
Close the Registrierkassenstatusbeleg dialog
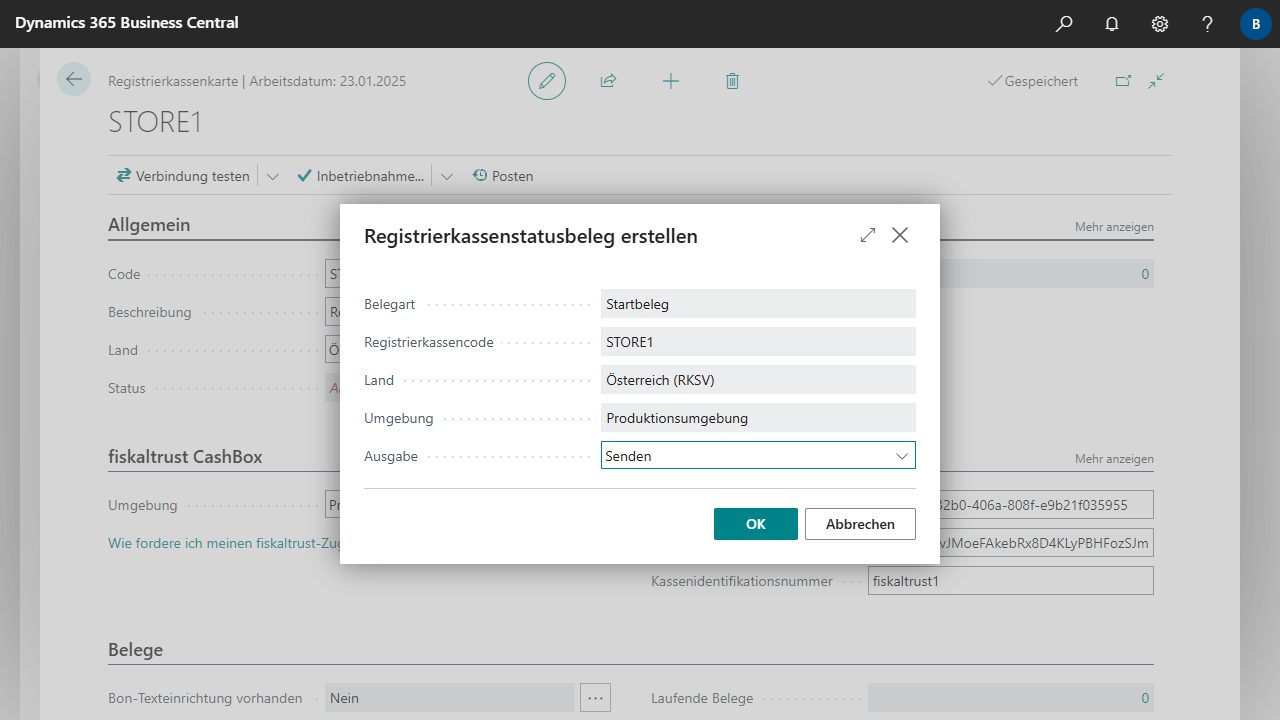[x=900, y=235]
